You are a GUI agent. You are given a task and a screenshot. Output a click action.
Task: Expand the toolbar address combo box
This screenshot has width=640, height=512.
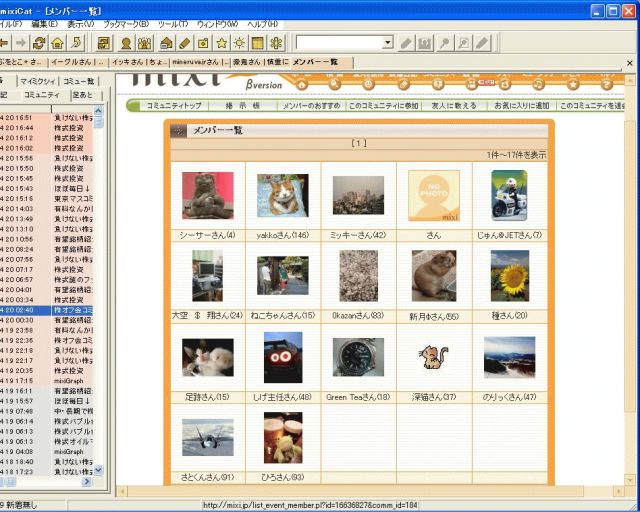click(x=387, y=43)
